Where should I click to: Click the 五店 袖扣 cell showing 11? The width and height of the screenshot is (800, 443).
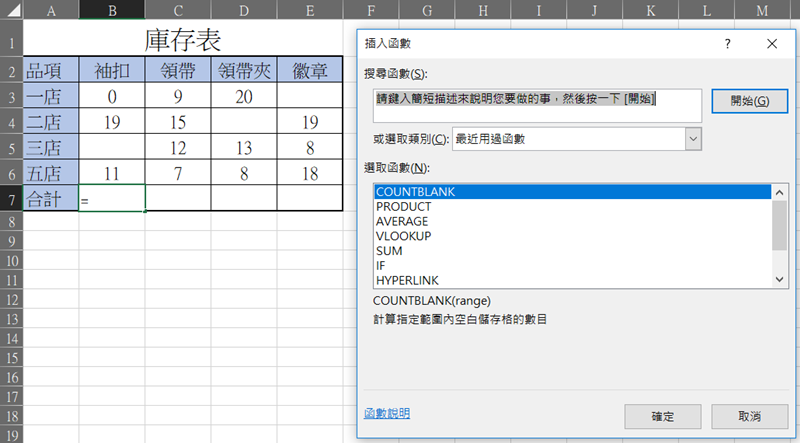[112, 173]
